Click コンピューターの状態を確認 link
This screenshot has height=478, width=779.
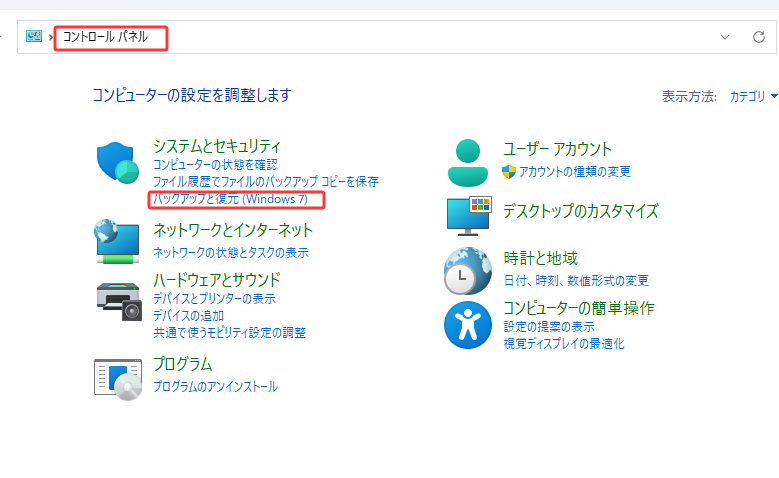(x=215, y=164)
